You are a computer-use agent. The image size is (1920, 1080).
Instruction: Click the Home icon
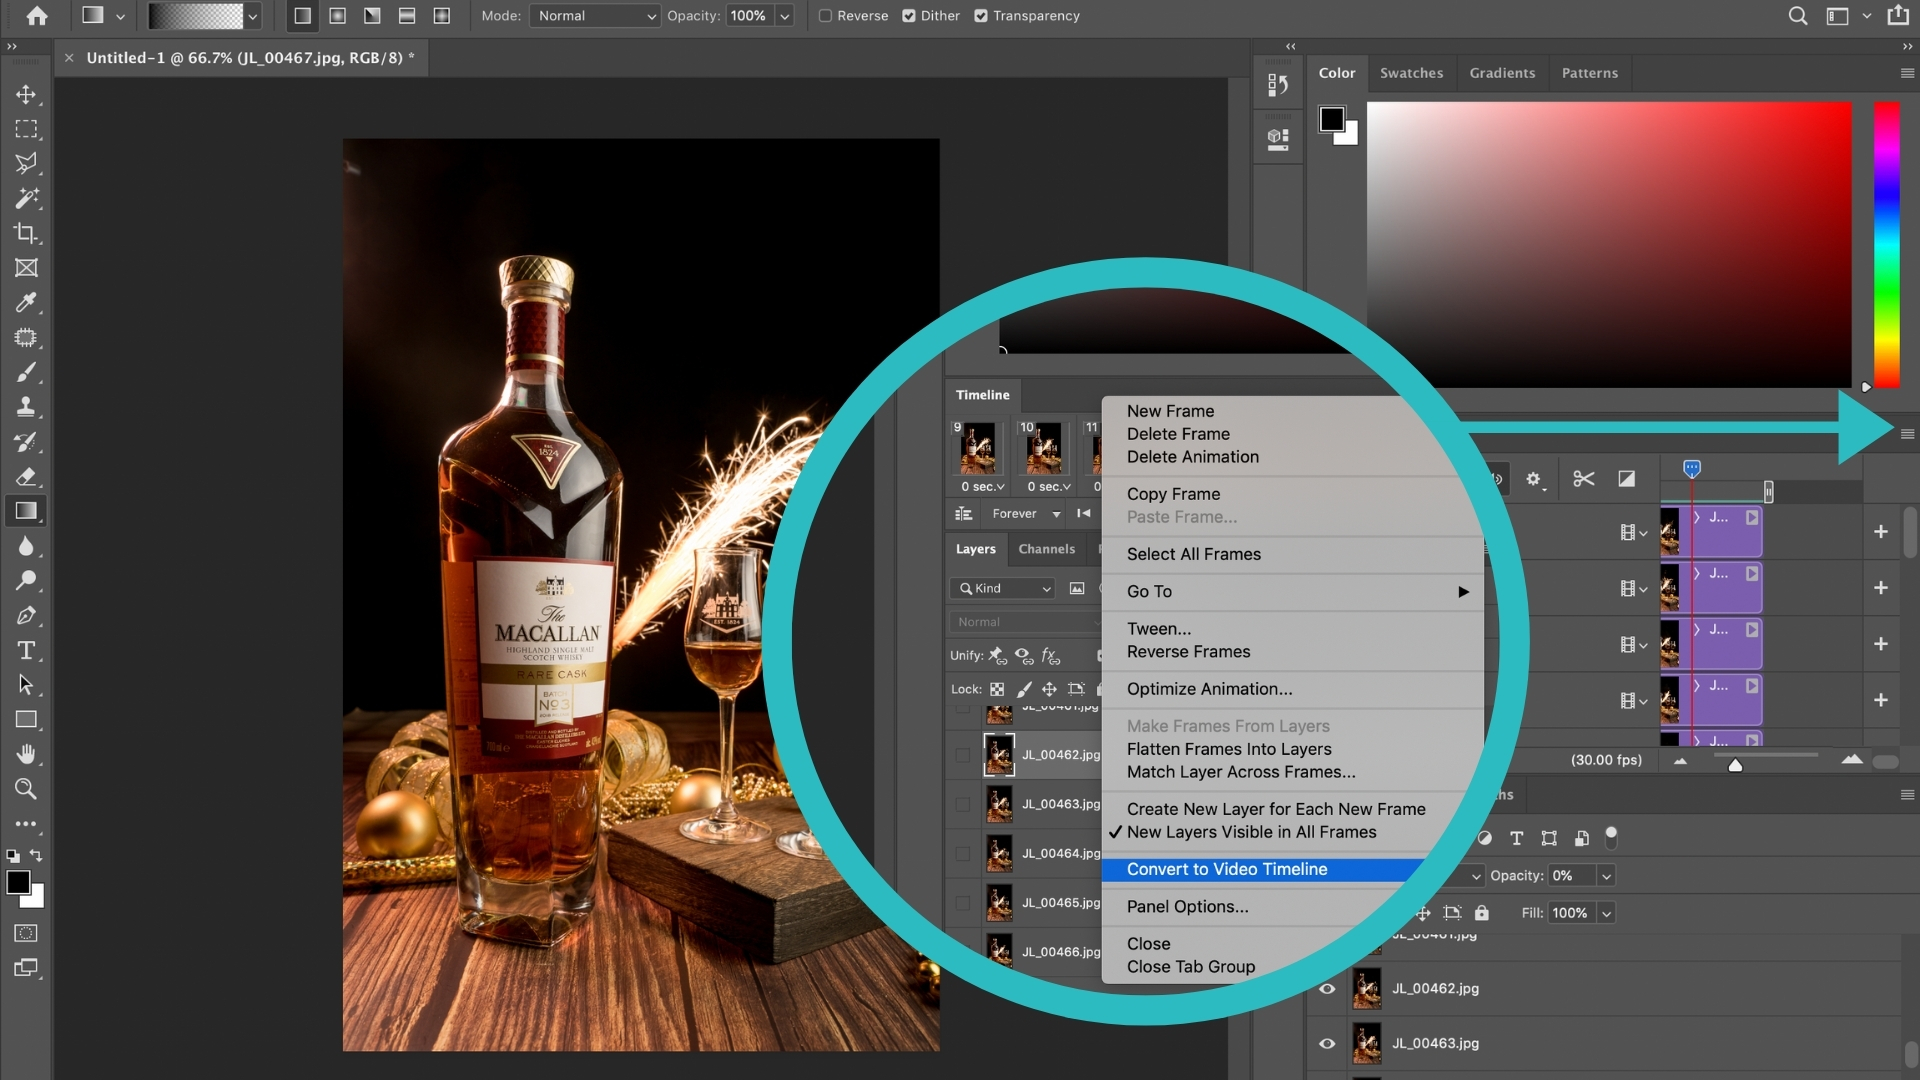pyautogui.click(x=37, y=16)
